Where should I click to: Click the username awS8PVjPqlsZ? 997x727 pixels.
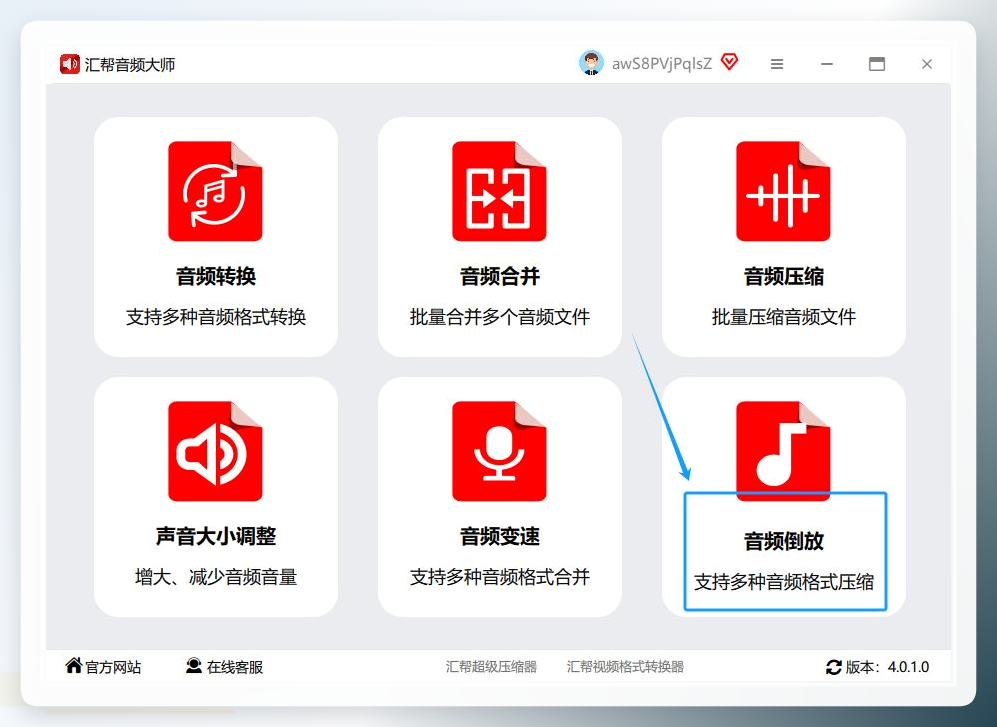point(661,64)
